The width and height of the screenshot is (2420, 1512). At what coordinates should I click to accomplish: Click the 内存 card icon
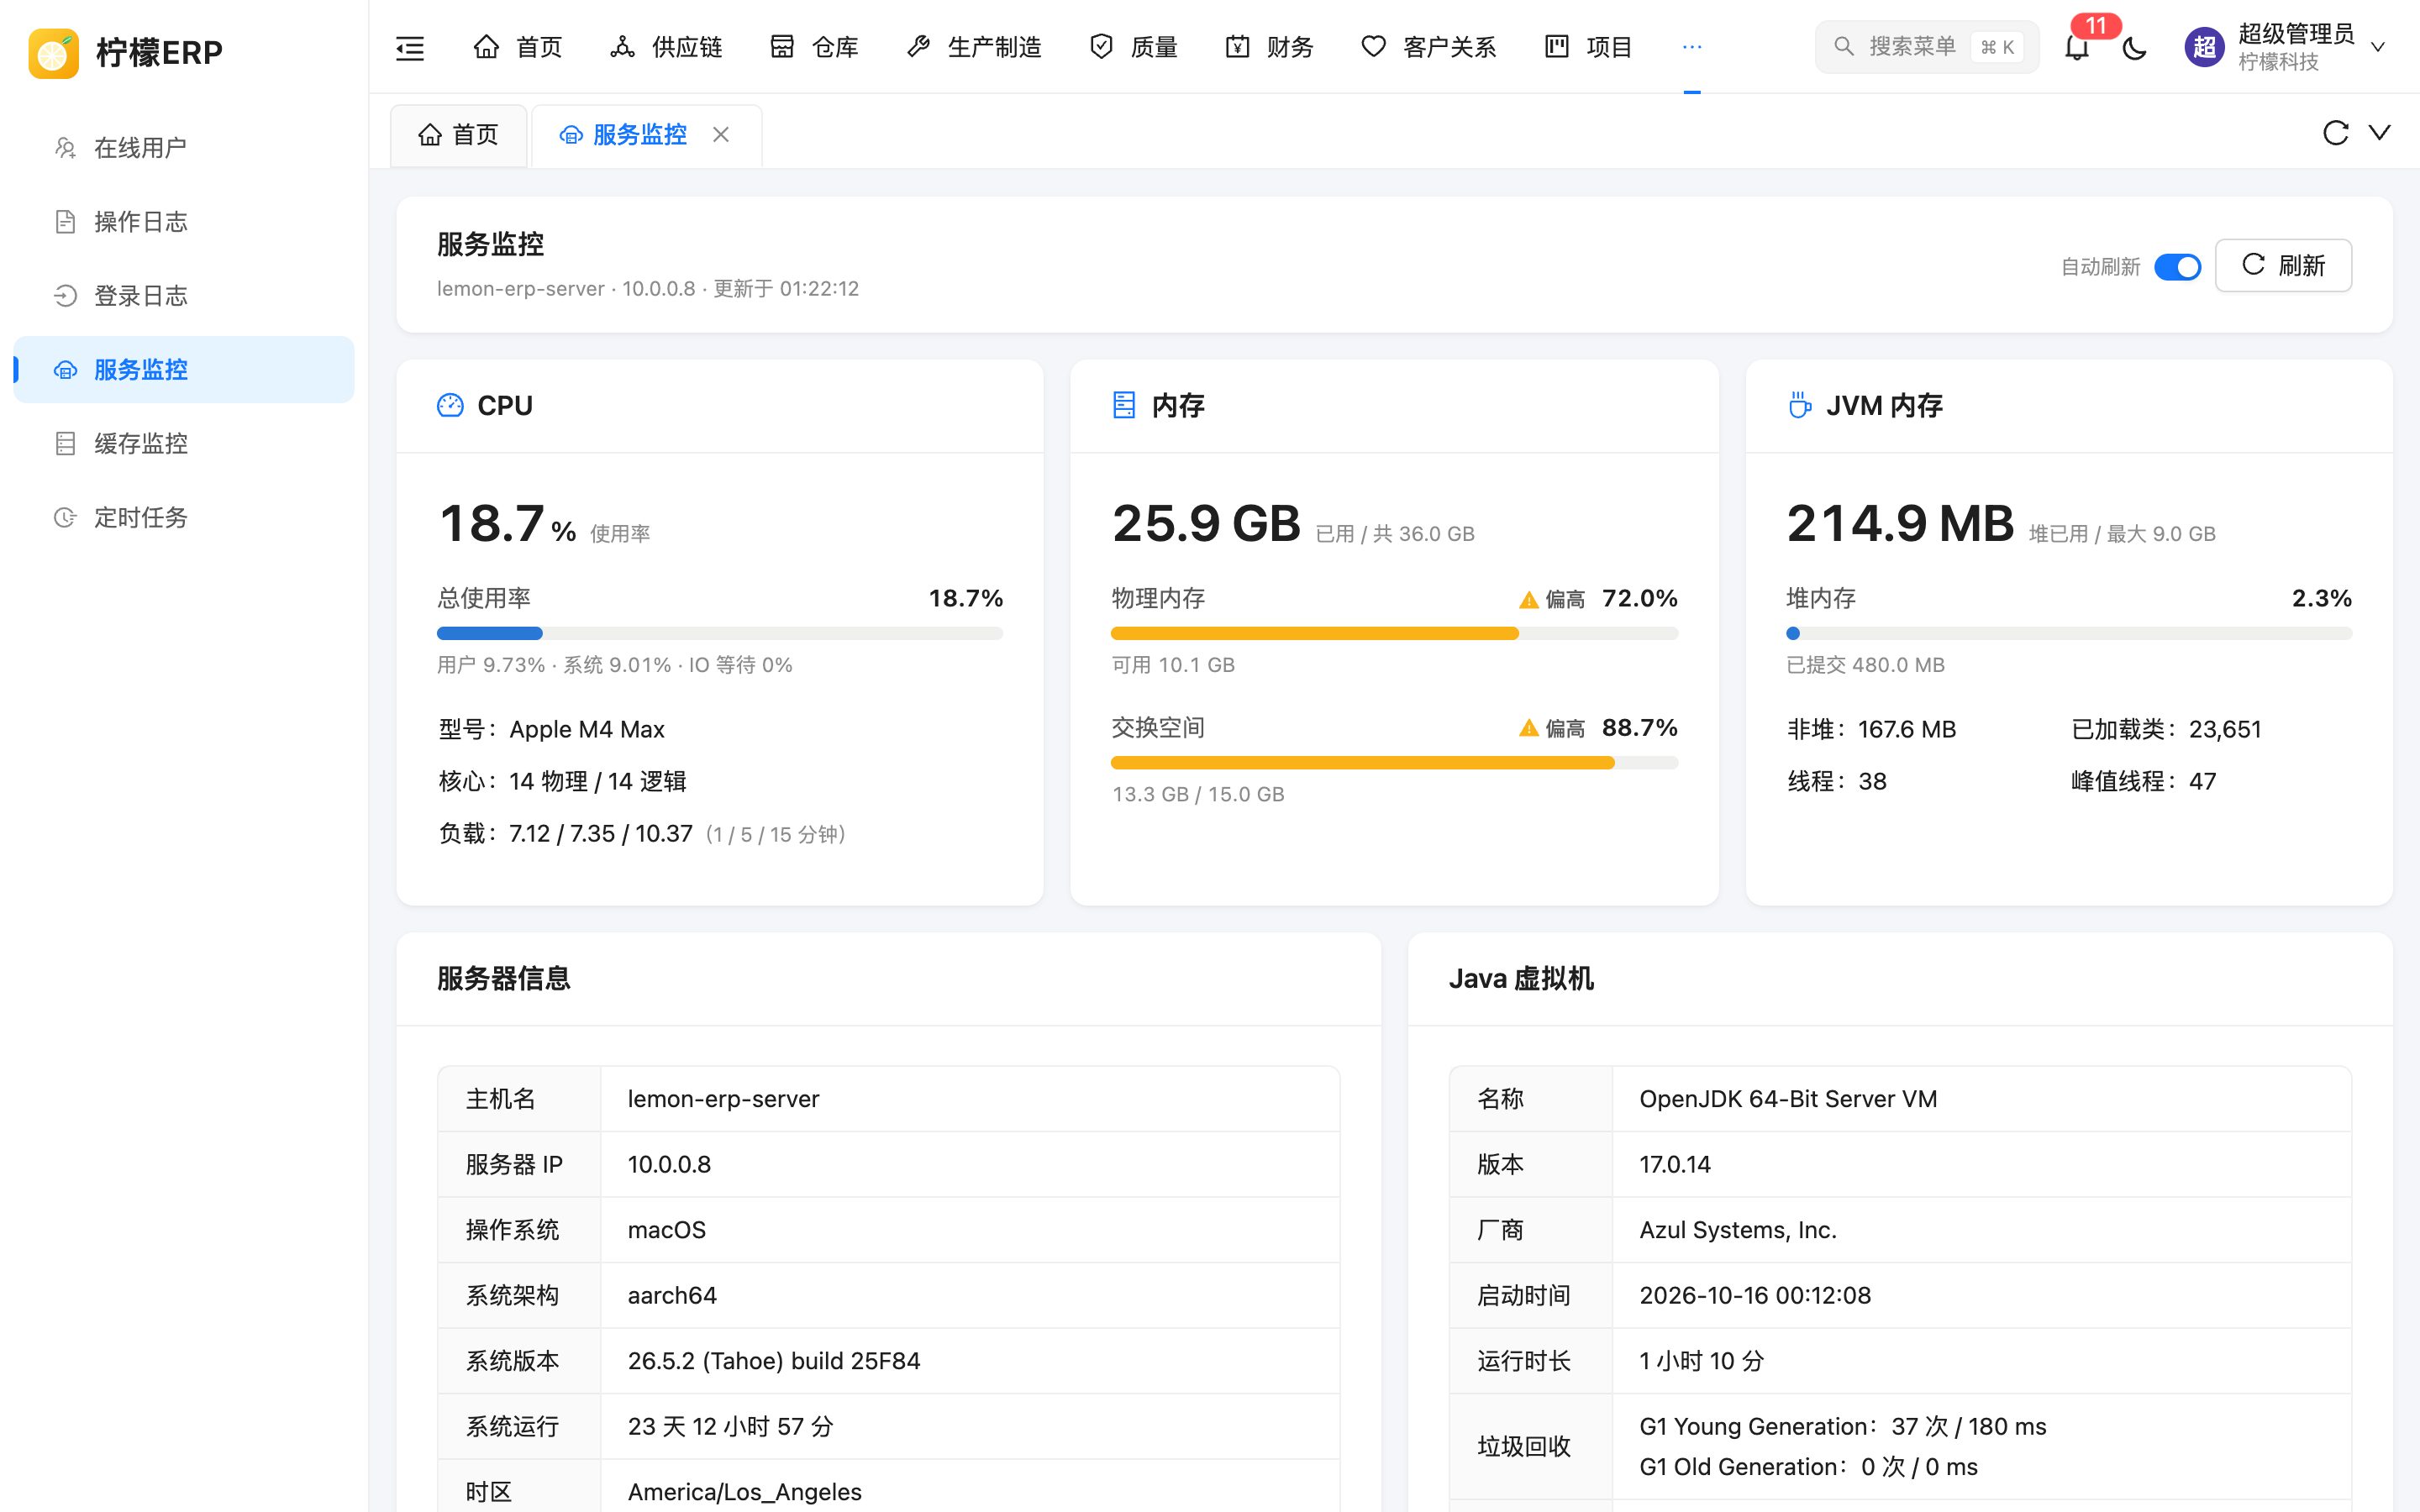(1124, 405)
